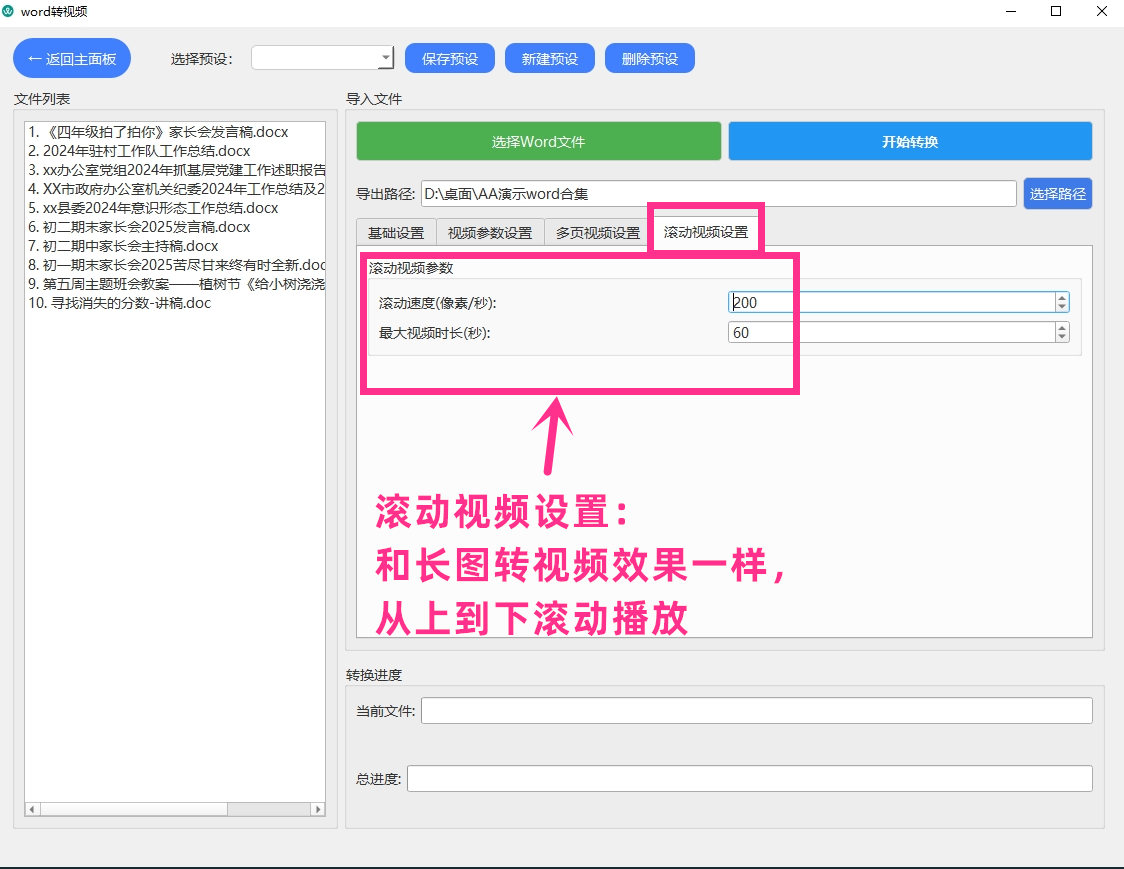The width and height of the screenshot is (1124, 869).
Task: Switch to the 基础设置 tab
Action: coord(396,233)
